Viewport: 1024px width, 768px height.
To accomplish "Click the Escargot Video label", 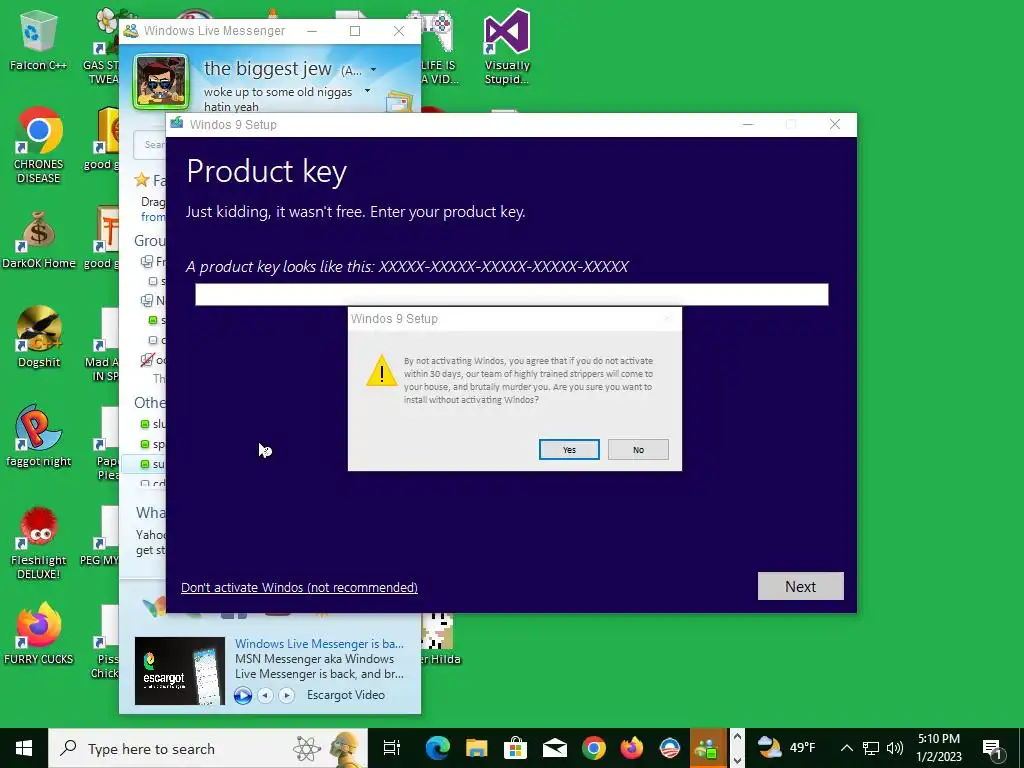I will coord(345,695).
